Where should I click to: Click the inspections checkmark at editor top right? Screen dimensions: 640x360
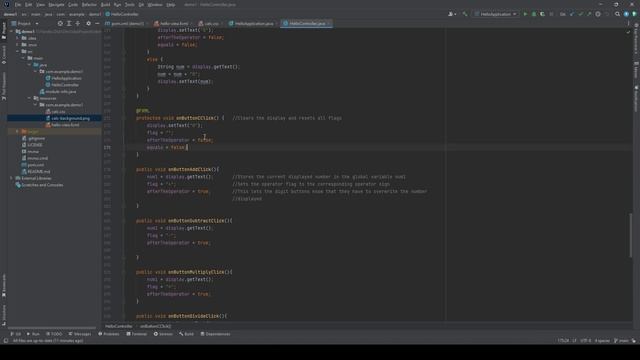(628, 31)
